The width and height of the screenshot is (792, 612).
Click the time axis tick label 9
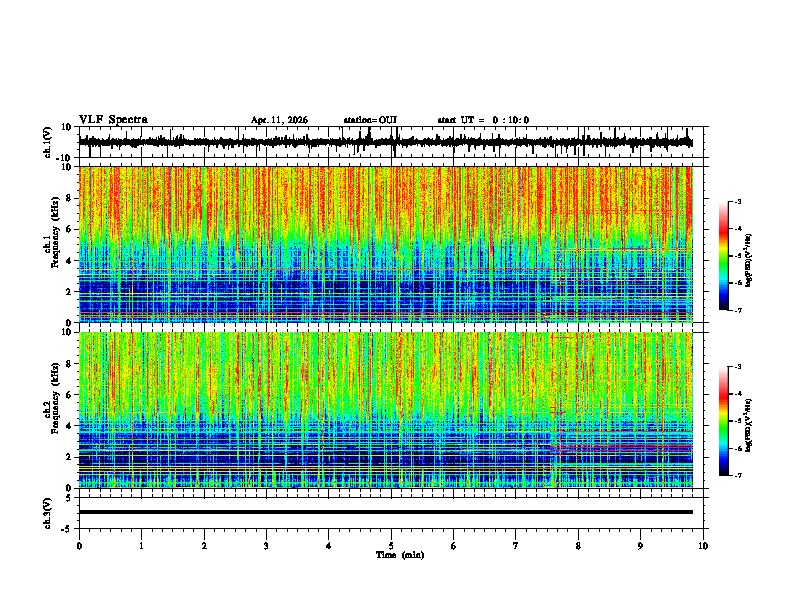pyautogui.click(x=640, y=546)
